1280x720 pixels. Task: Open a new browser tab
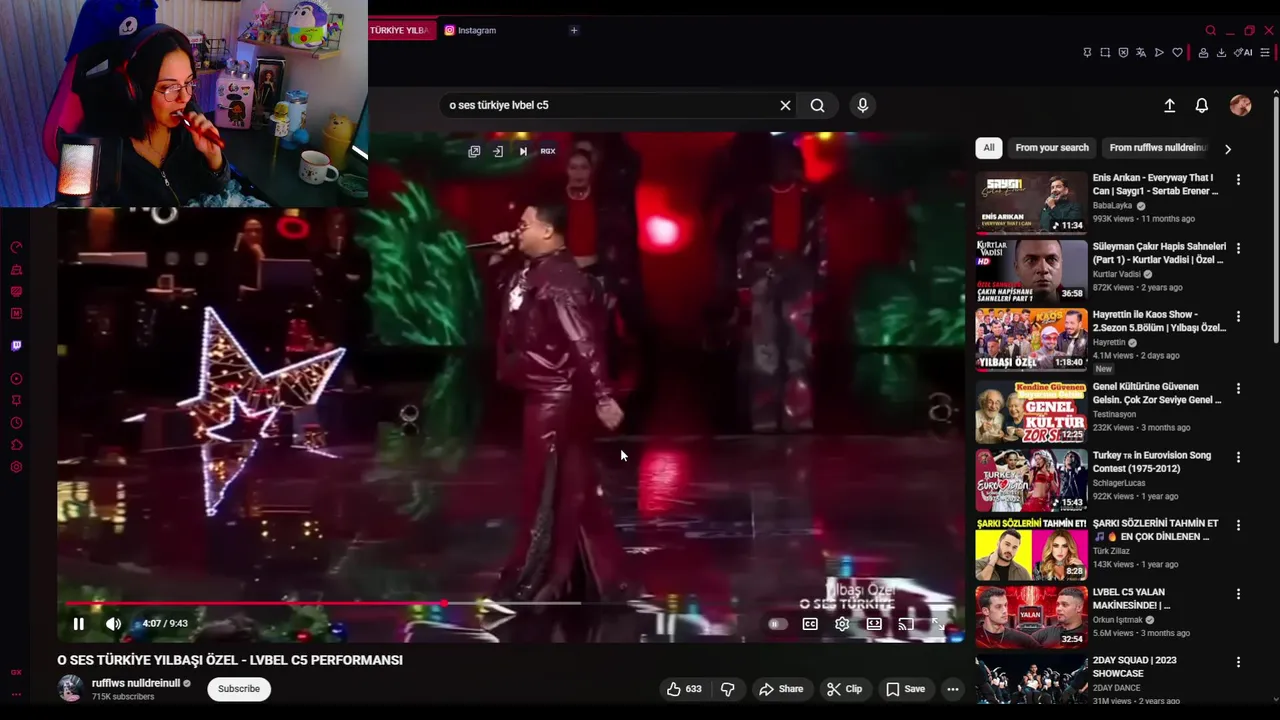(x=574, y=30)
